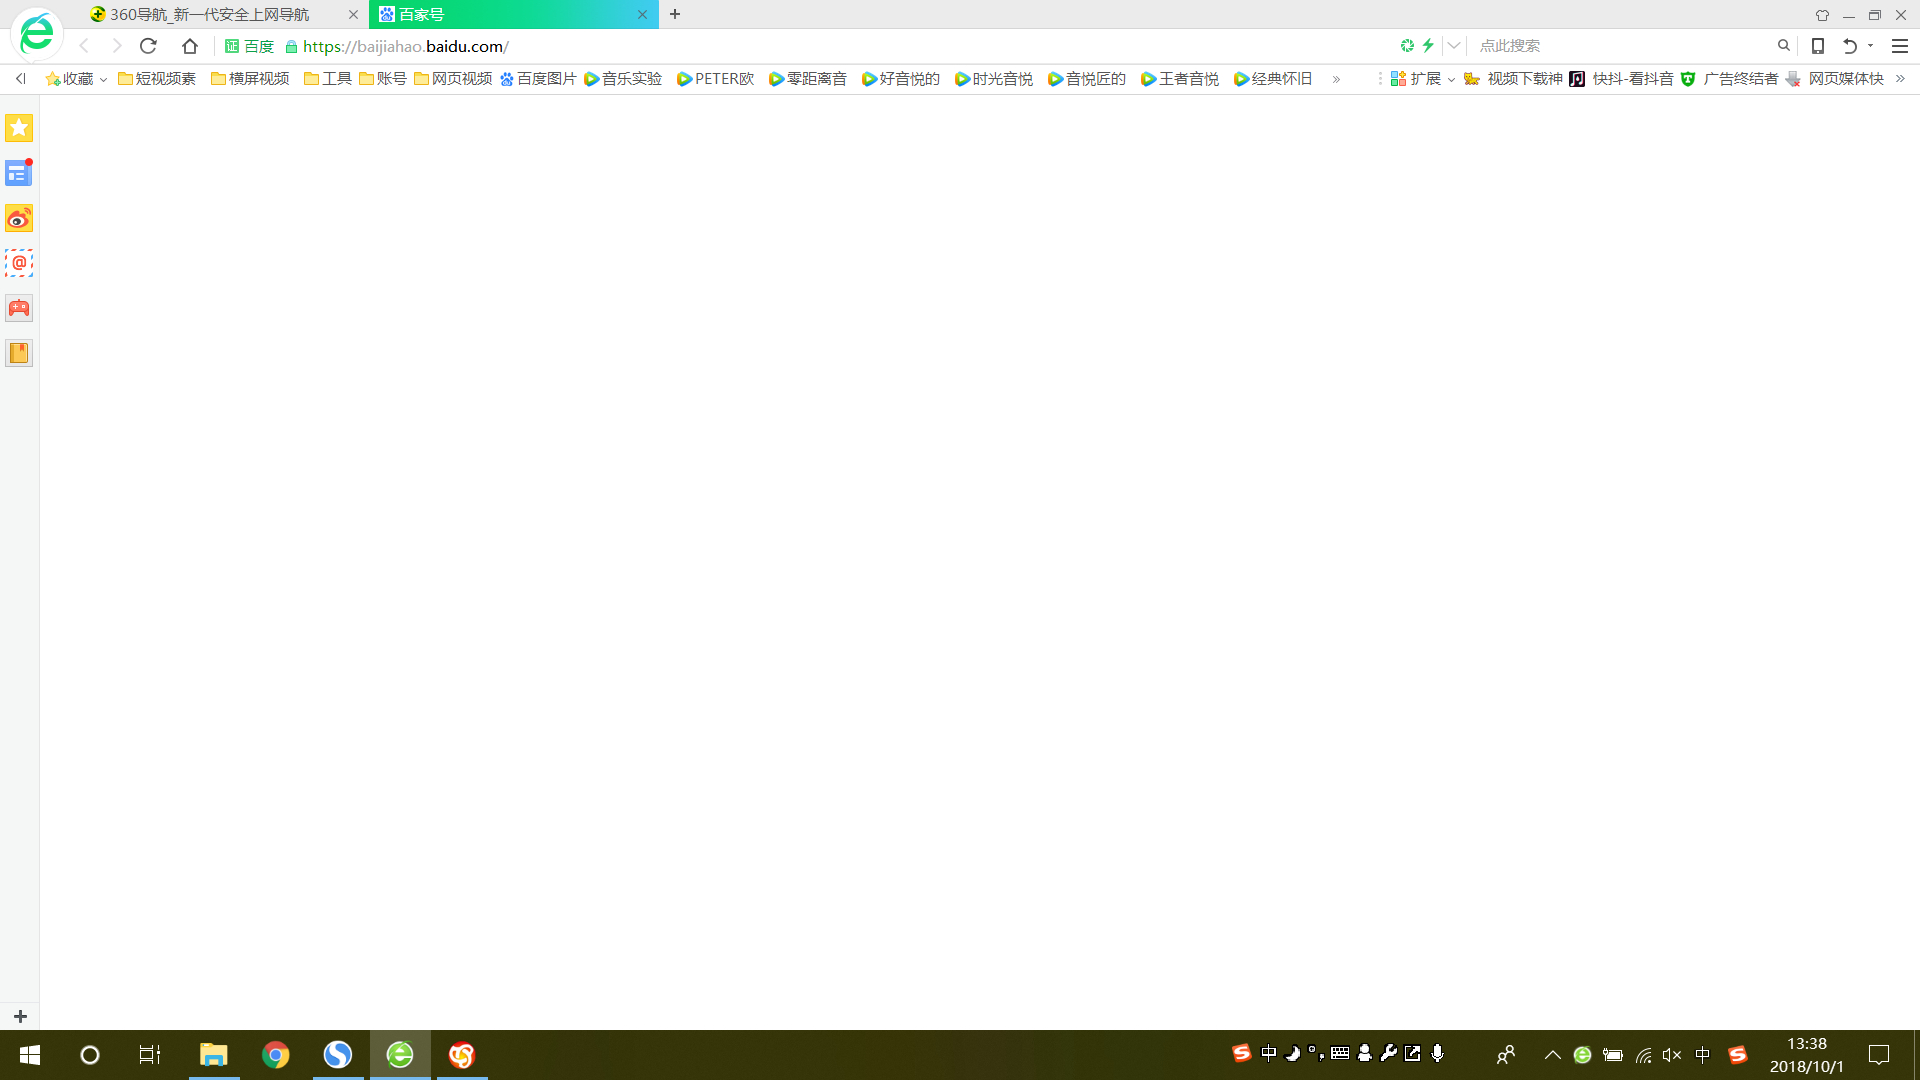Toggle the speed mode lightning icon
This screenshot has width=1920, height=1080.
tap(1428, 46)
